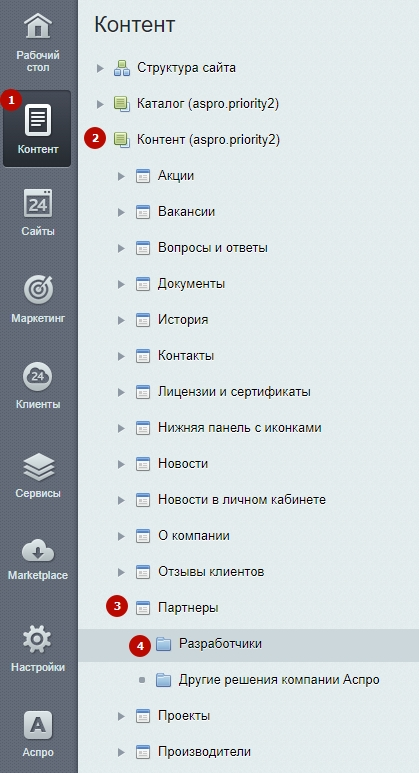Open the Сервисы layers icon
Viewport: 419px width, 773px height.
(x=38, y=467)
